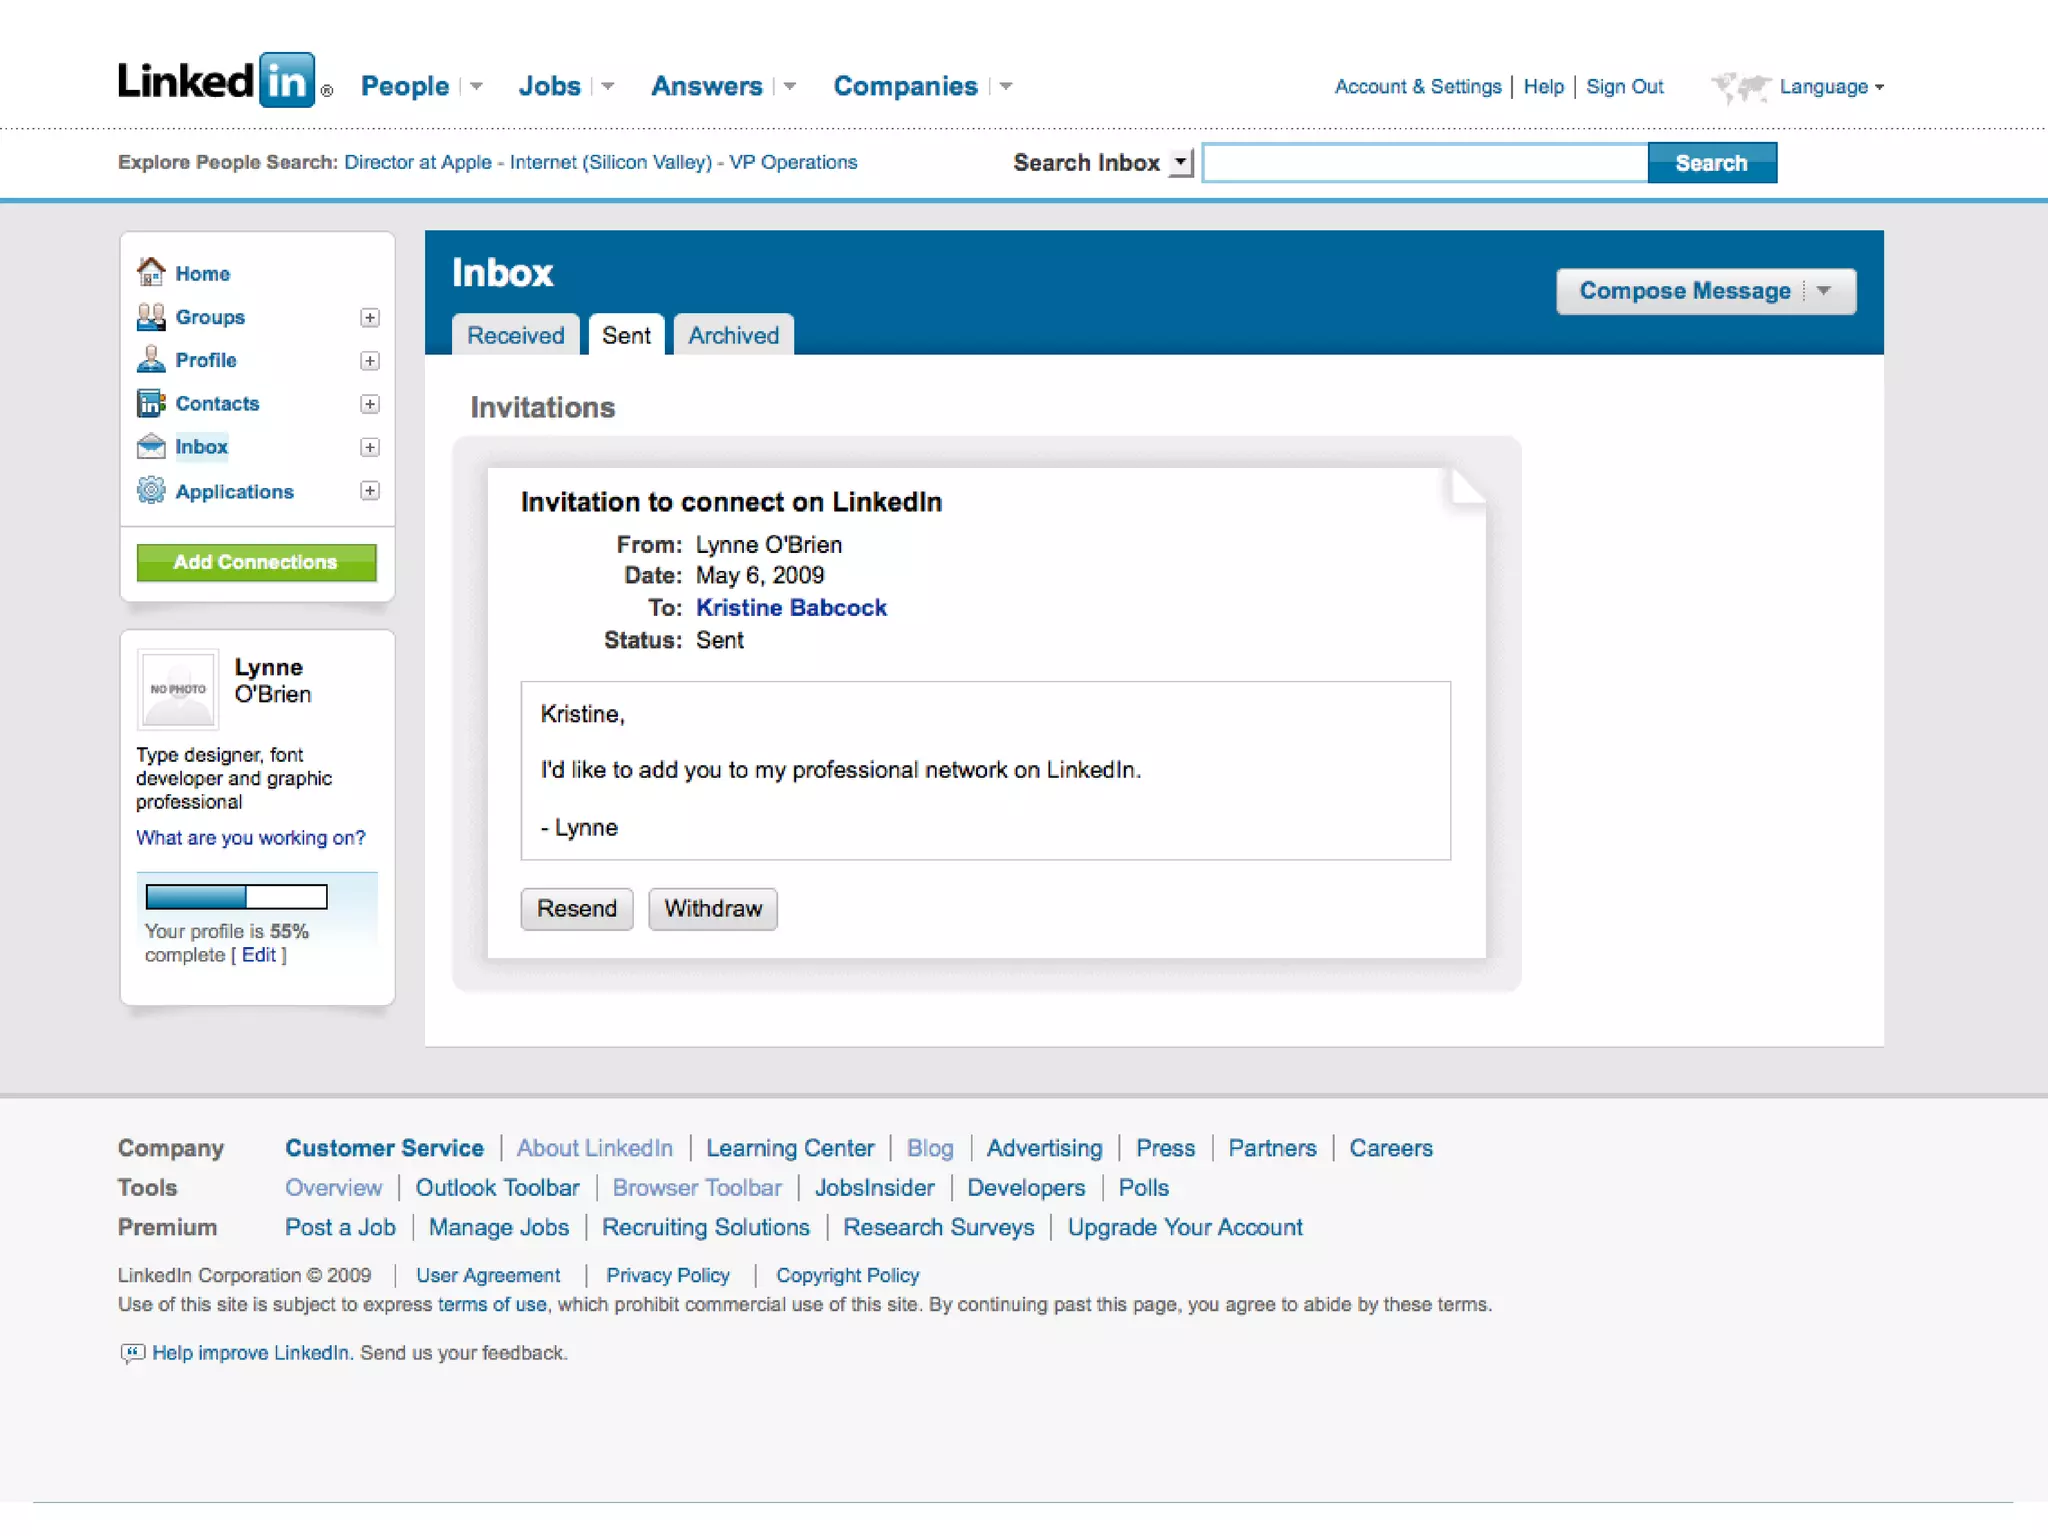Click the Groups people icon
The height and width of the screenshot is (1536, 2048).
click(x=151, y=316)
